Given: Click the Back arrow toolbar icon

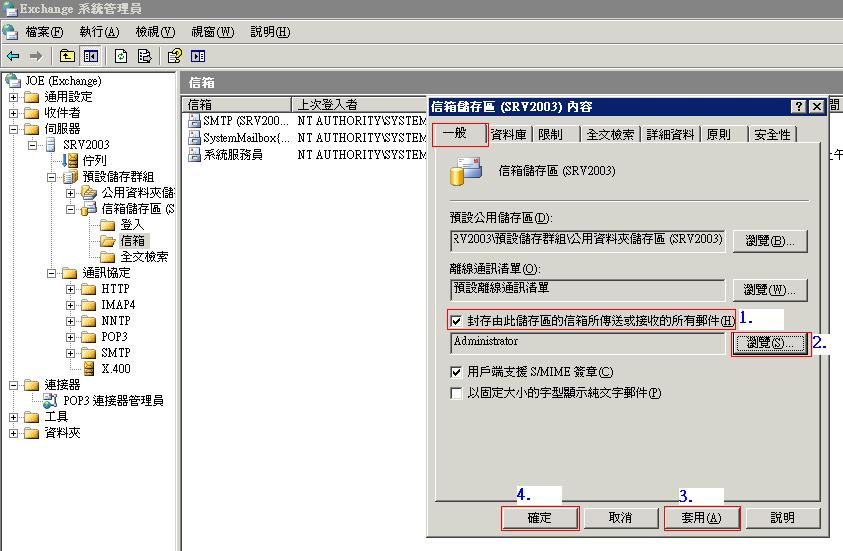Looking at the screenshot, I should (x=13, y=56).
